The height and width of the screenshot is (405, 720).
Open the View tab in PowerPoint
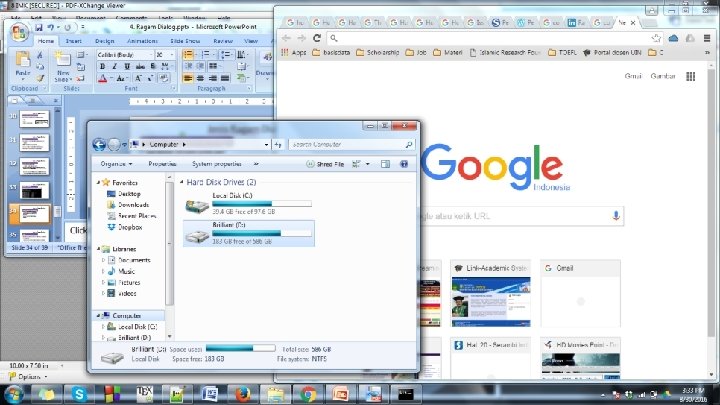point(250,41)
